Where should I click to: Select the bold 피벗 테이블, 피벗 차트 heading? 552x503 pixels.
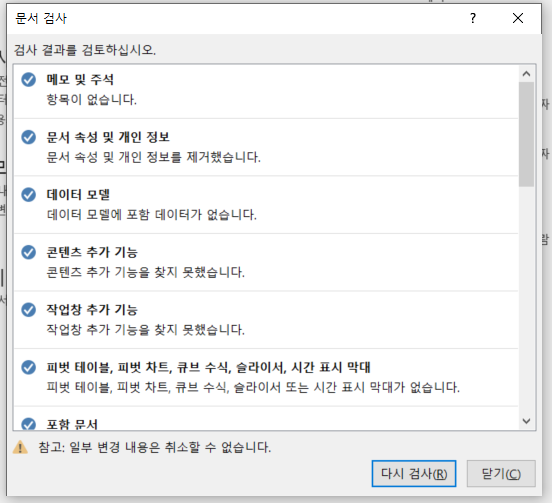point(208,367)
